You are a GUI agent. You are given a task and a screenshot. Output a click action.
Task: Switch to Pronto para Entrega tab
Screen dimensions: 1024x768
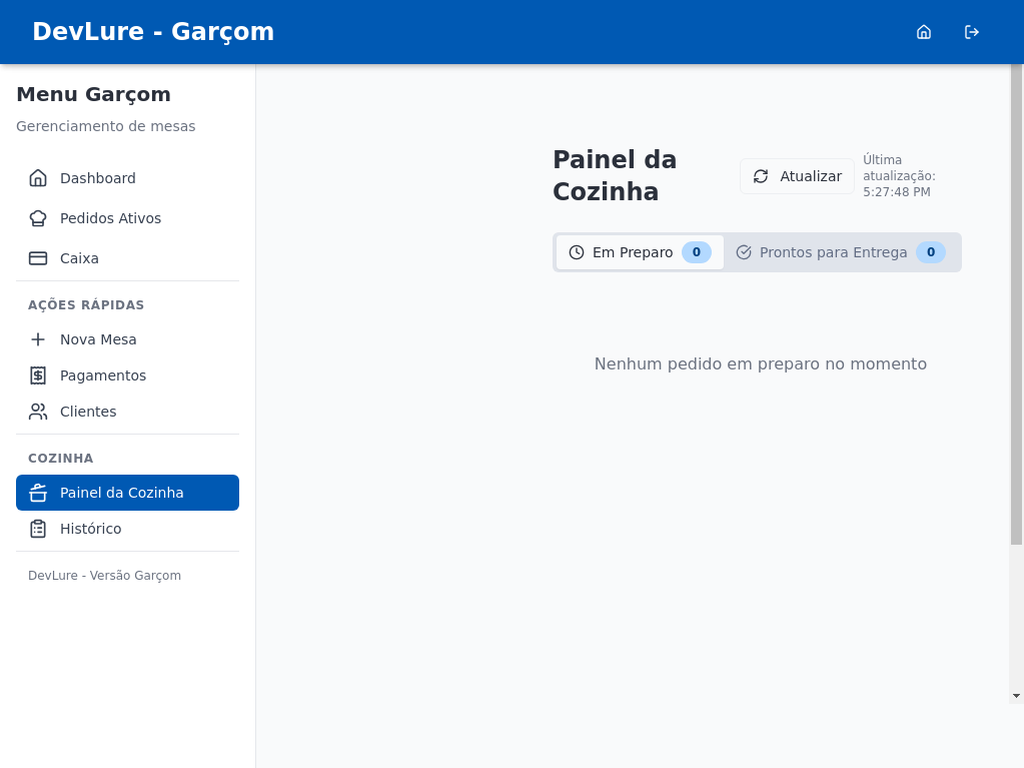(x=832, y=252)
